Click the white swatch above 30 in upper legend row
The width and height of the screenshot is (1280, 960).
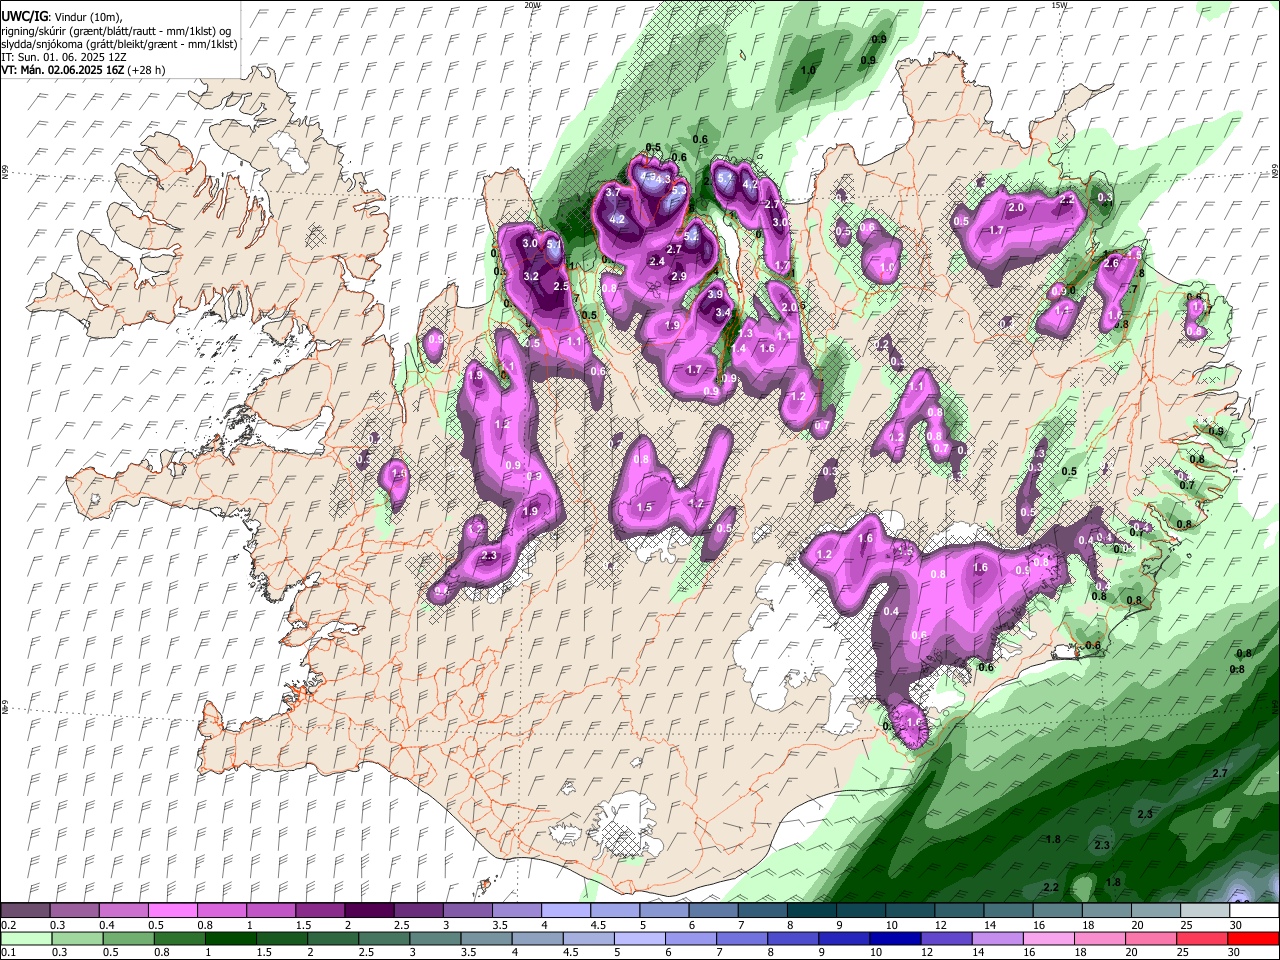click(x=1253, y=911)
